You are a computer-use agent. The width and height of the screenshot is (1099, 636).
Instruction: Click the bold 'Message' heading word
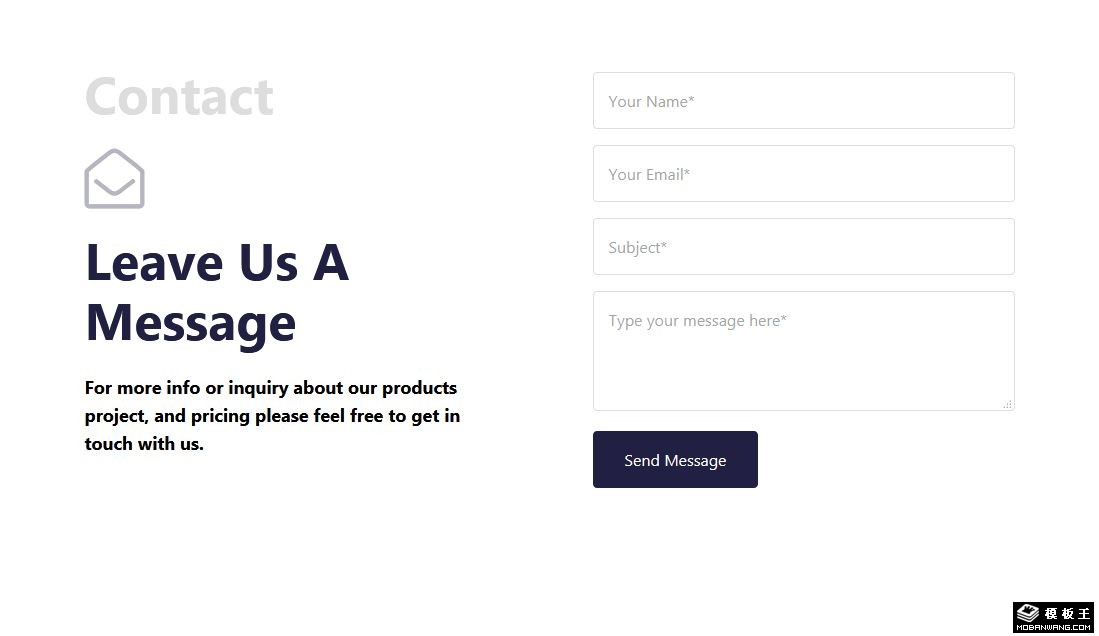tap(190, 323)
